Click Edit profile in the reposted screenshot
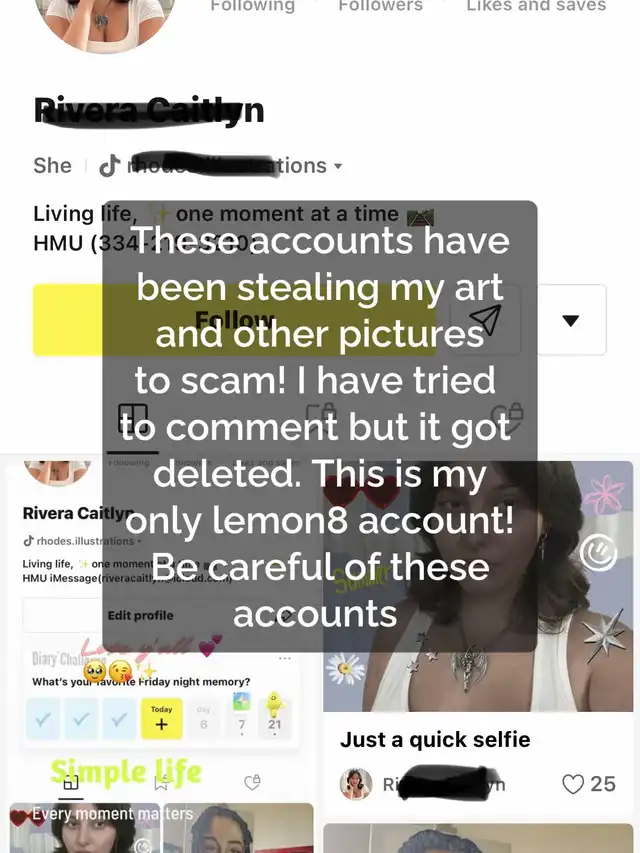This screenshot has height=853, width=640. coord(140,615)
